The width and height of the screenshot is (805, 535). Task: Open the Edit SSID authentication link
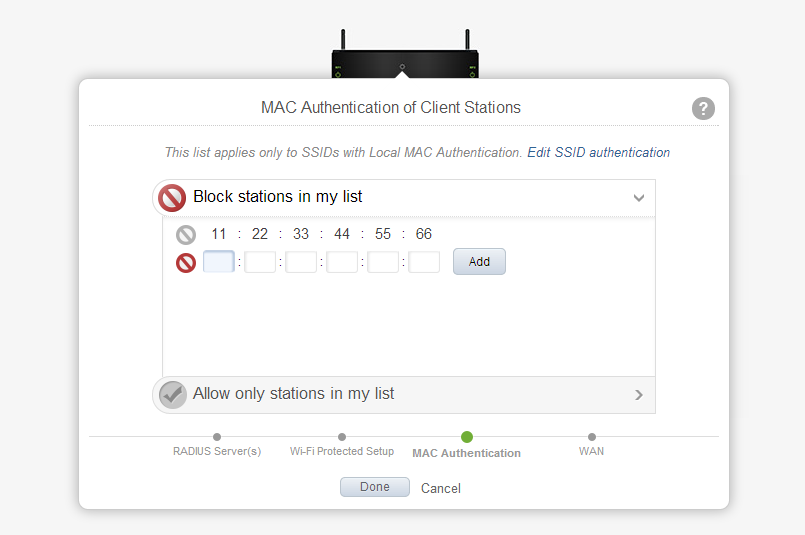[599, 152]
